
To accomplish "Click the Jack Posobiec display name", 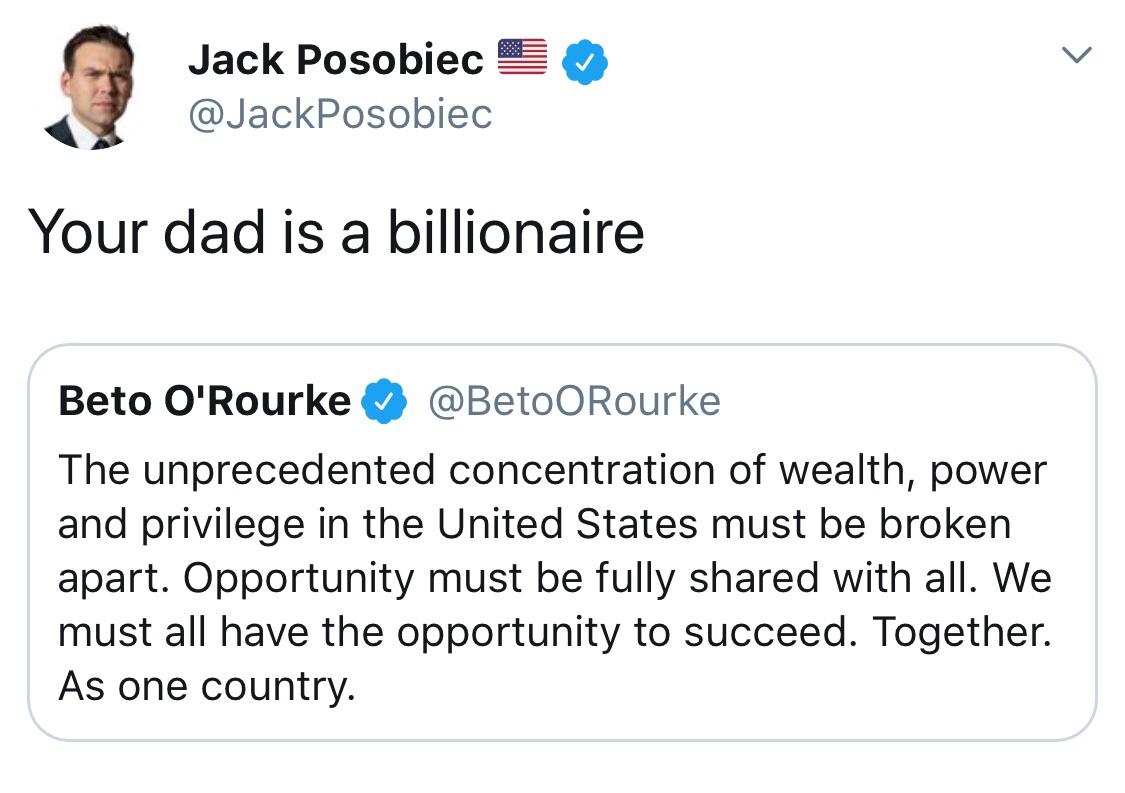I will click(x=336, y=59).
